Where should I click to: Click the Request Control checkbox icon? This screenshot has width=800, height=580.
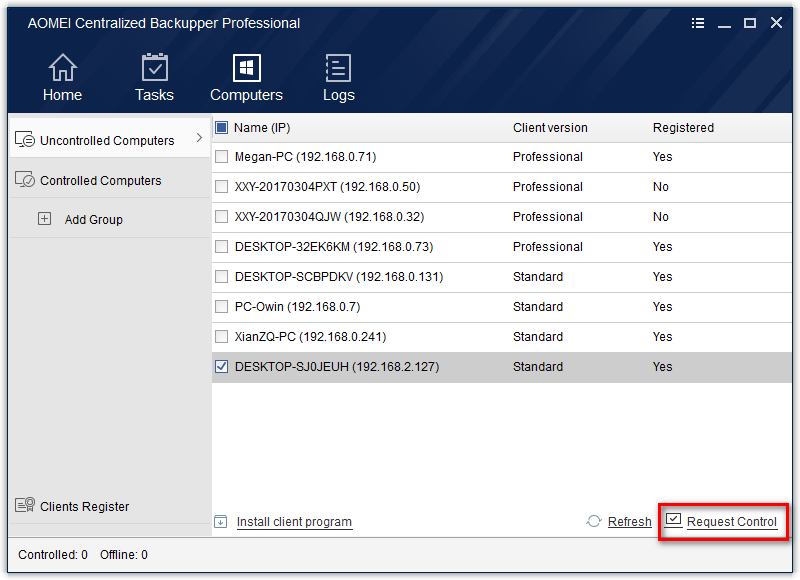coord(673,520)
